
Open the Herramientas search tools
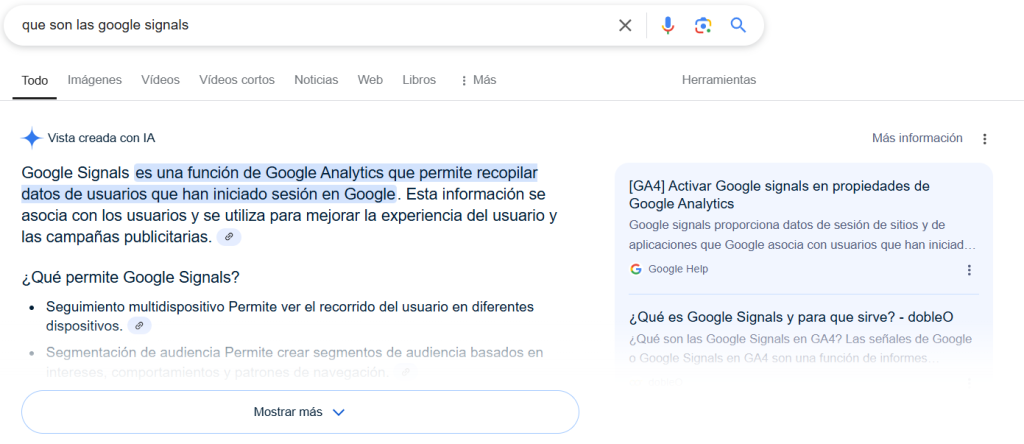click(718, 80)
